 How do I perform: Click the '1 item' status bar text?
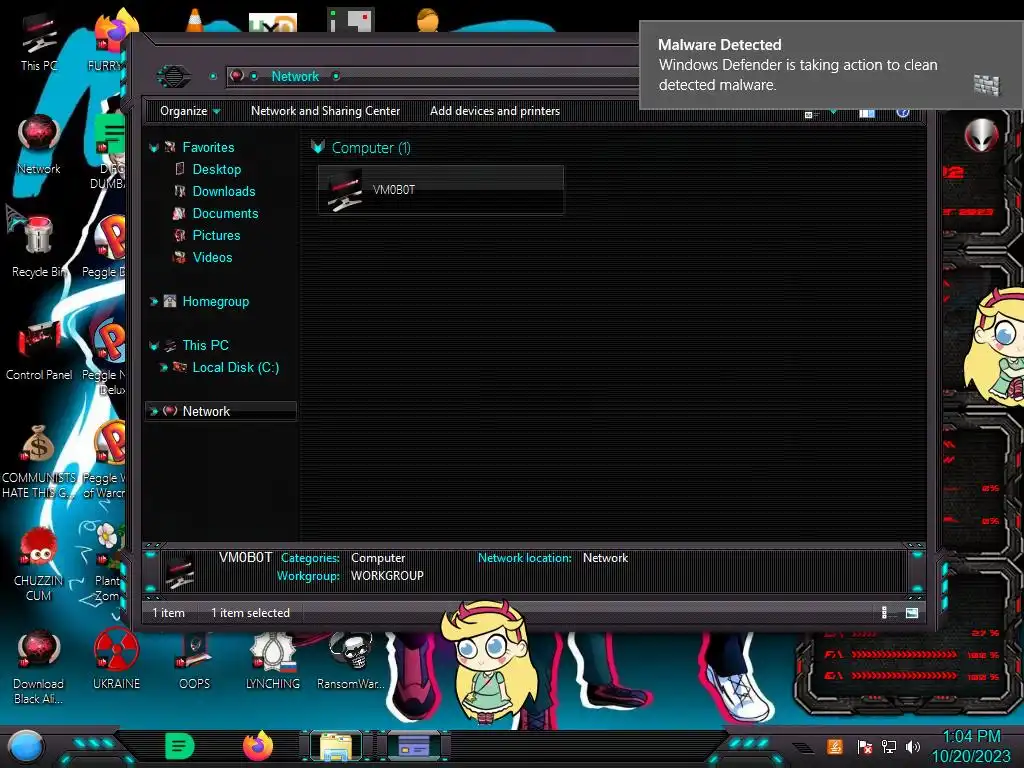click(x=168, y=613)
